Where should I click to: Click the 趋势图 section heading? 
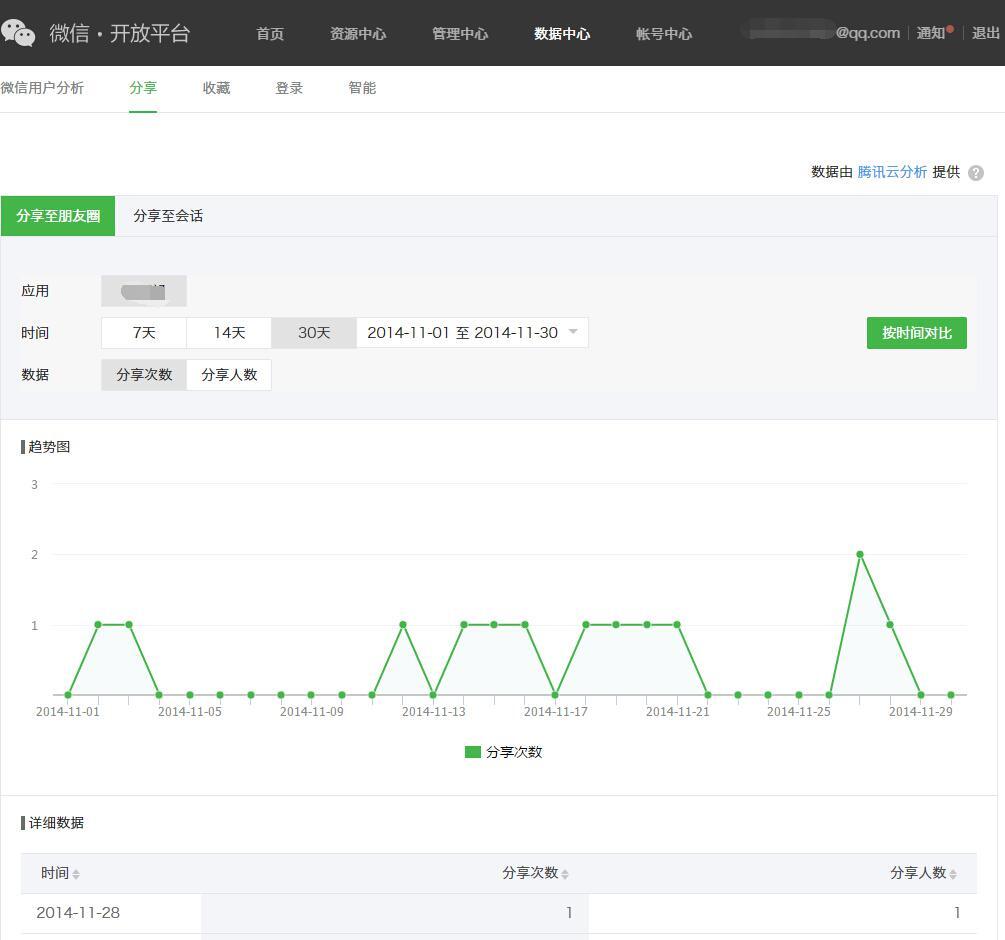49,447
